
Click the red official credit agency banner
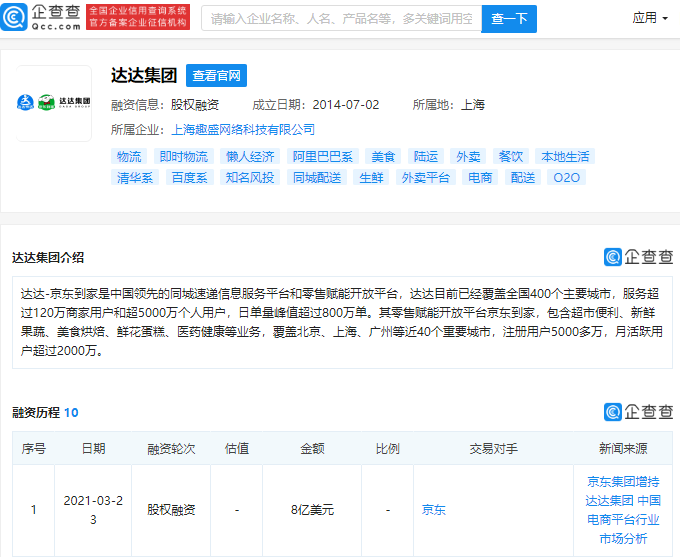click(138, 17)
